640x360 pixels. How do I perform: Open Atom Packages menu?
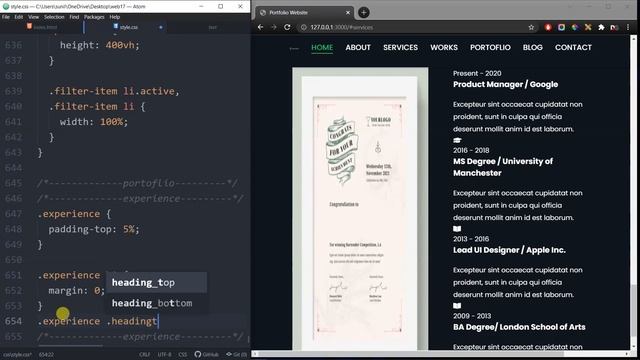(94, 17)
